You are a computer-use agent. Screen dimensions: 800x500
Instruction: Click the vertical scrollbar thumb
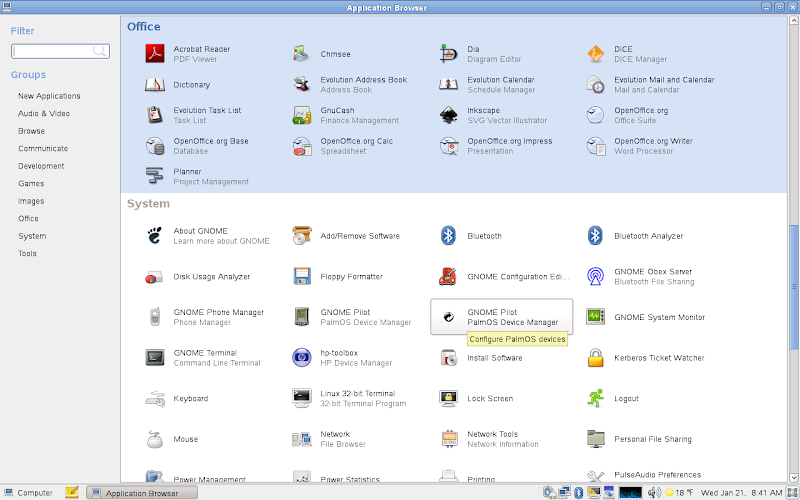793,287
